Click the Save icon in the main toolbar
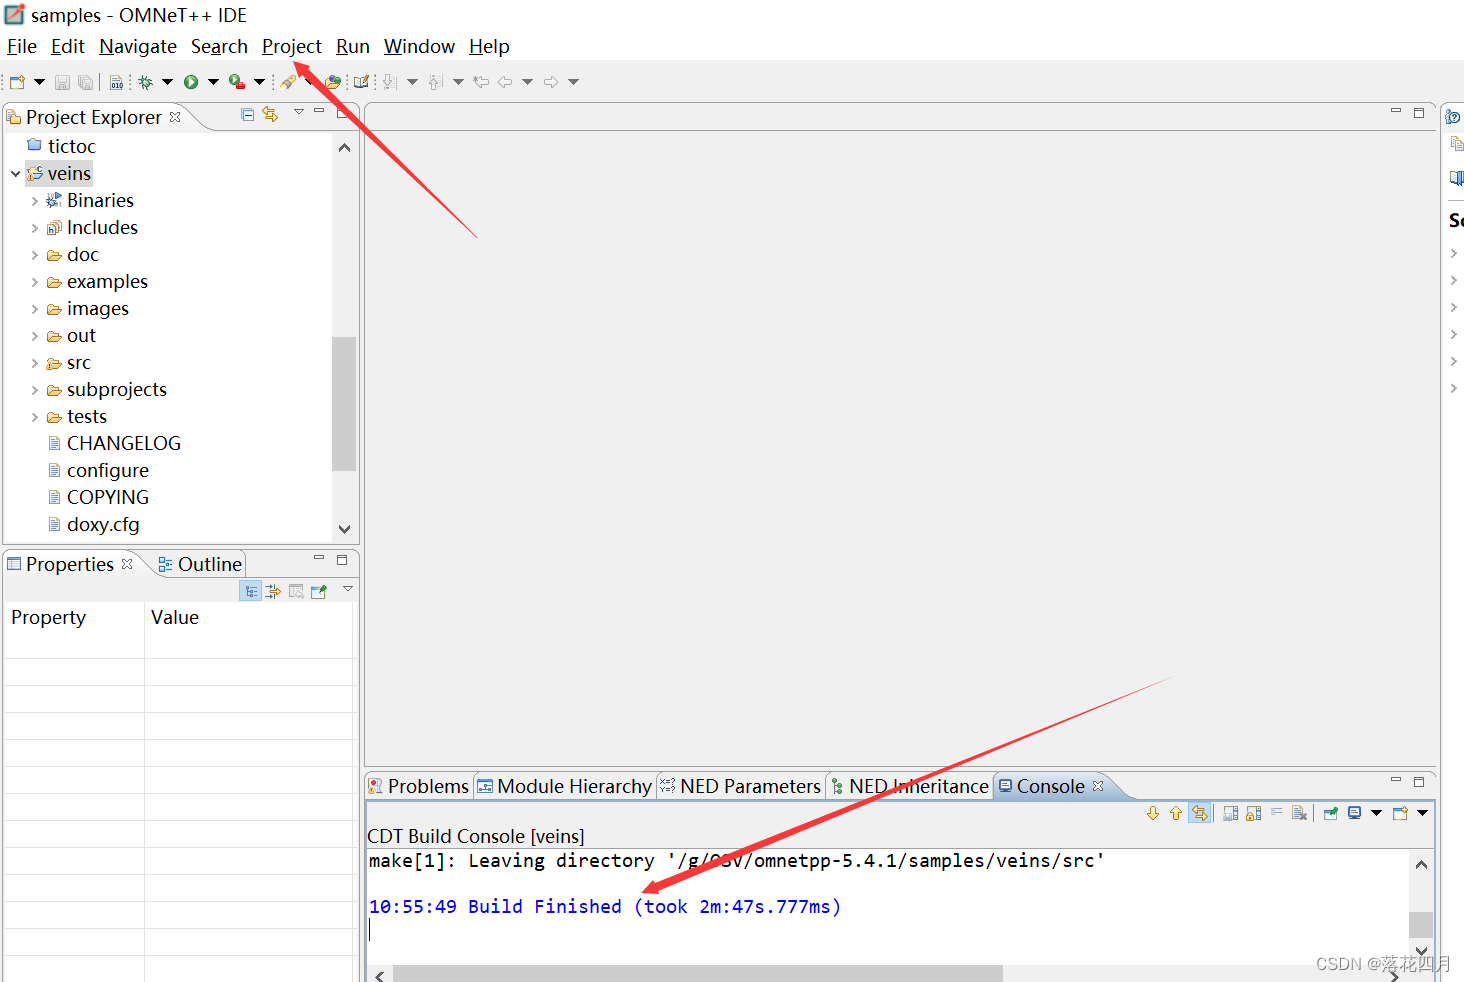The width and height of the screenshot is (1464, 982). click(62, 82)
